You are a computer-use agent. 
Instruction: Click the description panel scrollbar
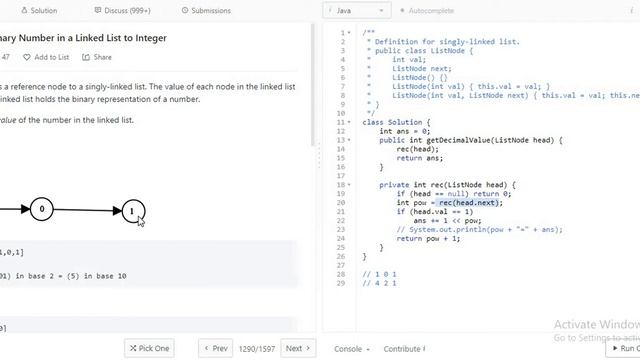click(313, 85)
